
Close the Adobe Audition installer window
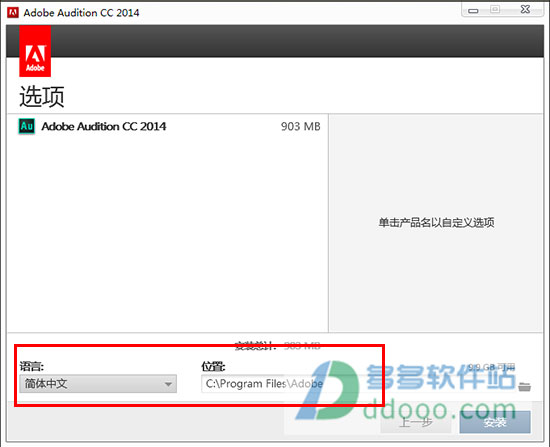click(x=525, y=9)
